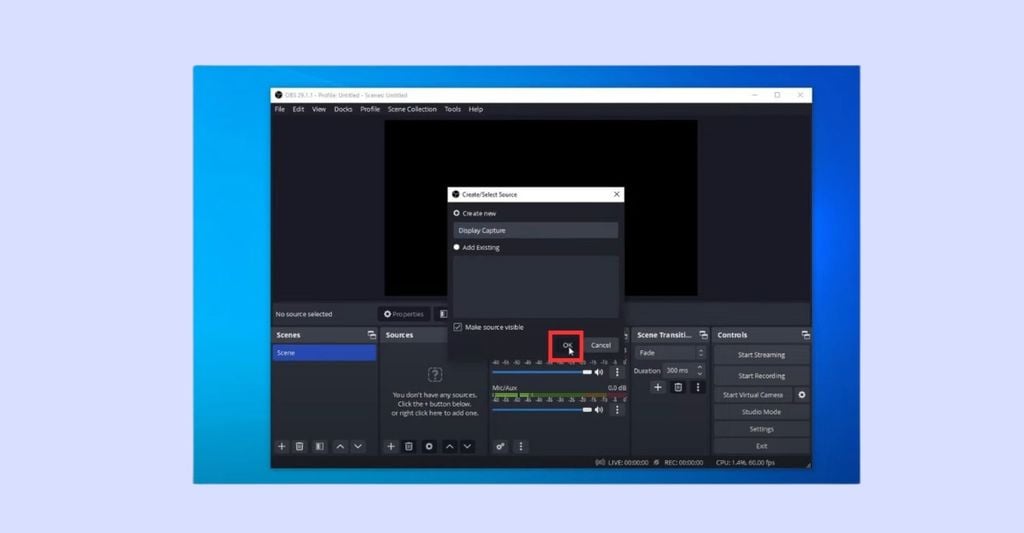The height and width of the screenshot is (533, 1024).
Task: Click the Filters icon beside Properties
Action: [x=443, y=314]
